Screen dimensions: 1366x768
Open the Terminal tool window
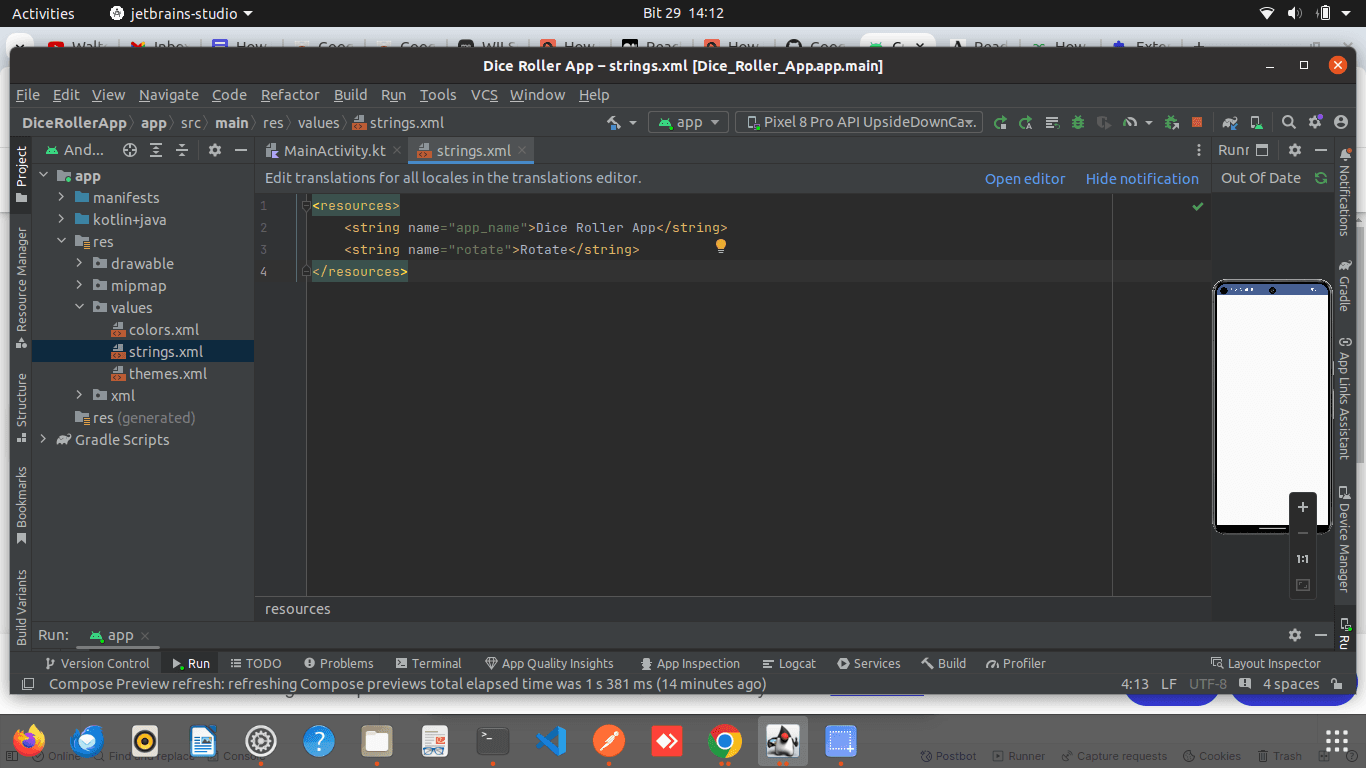click(428, 663)
